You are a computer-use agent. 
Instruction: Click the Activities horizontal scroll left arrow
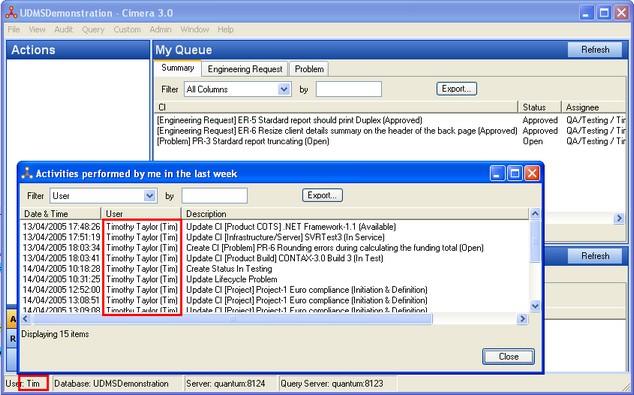coord(25,319)
